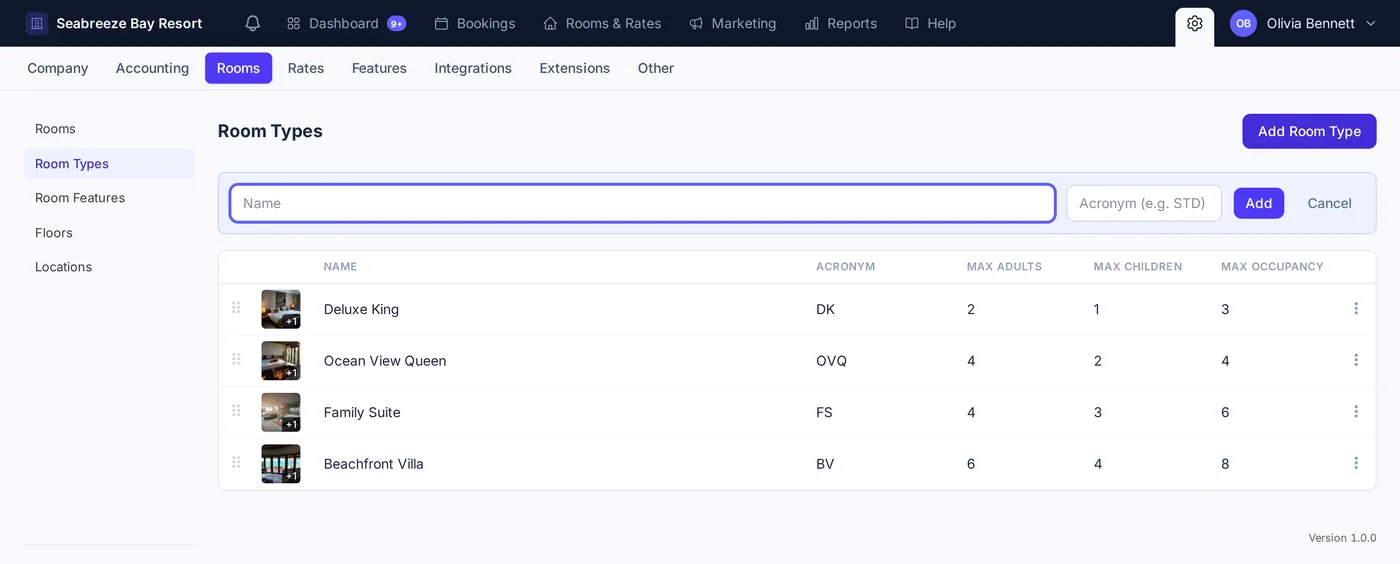Click the Deluxe King name cell
This screenshot has height=564, width=1400.
pyautogui.click(x=361, y=309)
